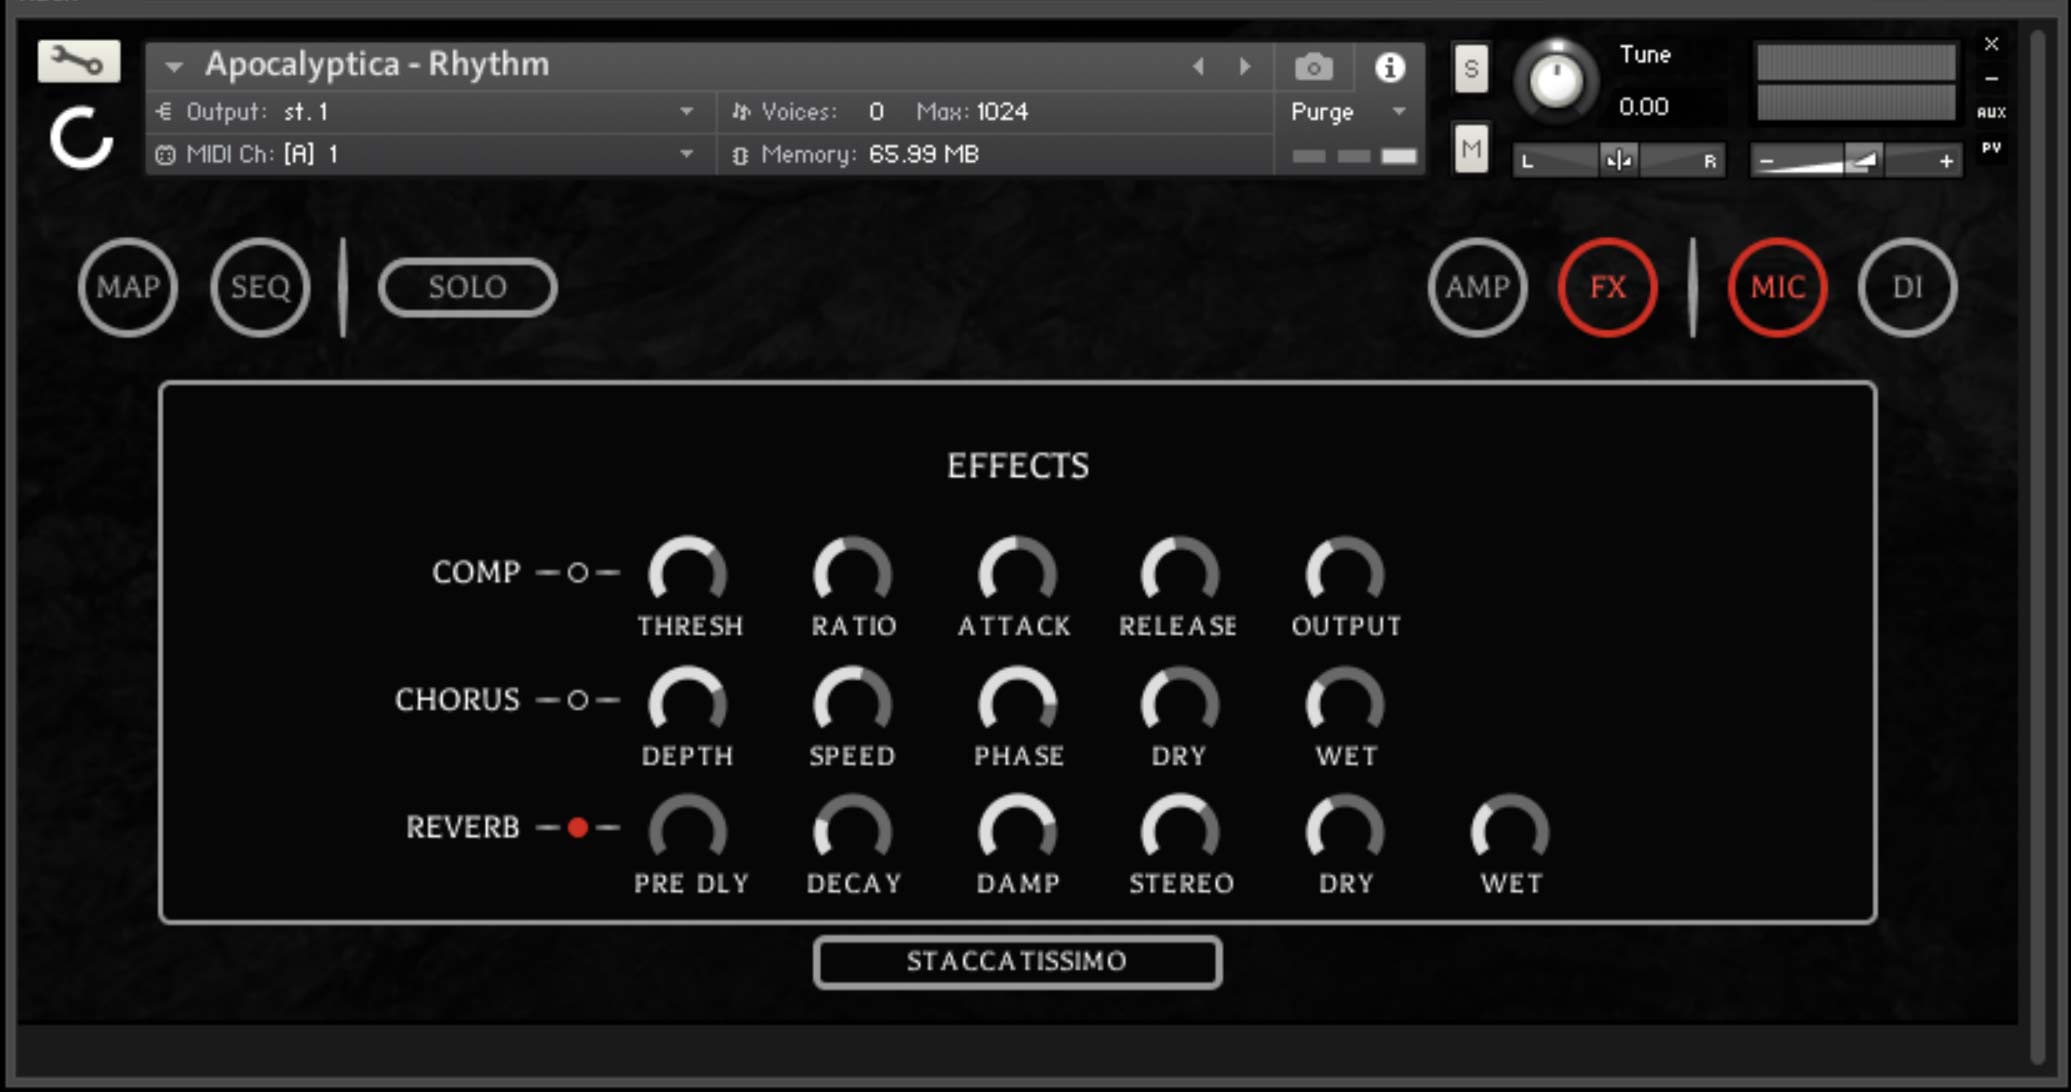
Task: Go to next instrument arrow
Action: click(x=1245, y=67)
